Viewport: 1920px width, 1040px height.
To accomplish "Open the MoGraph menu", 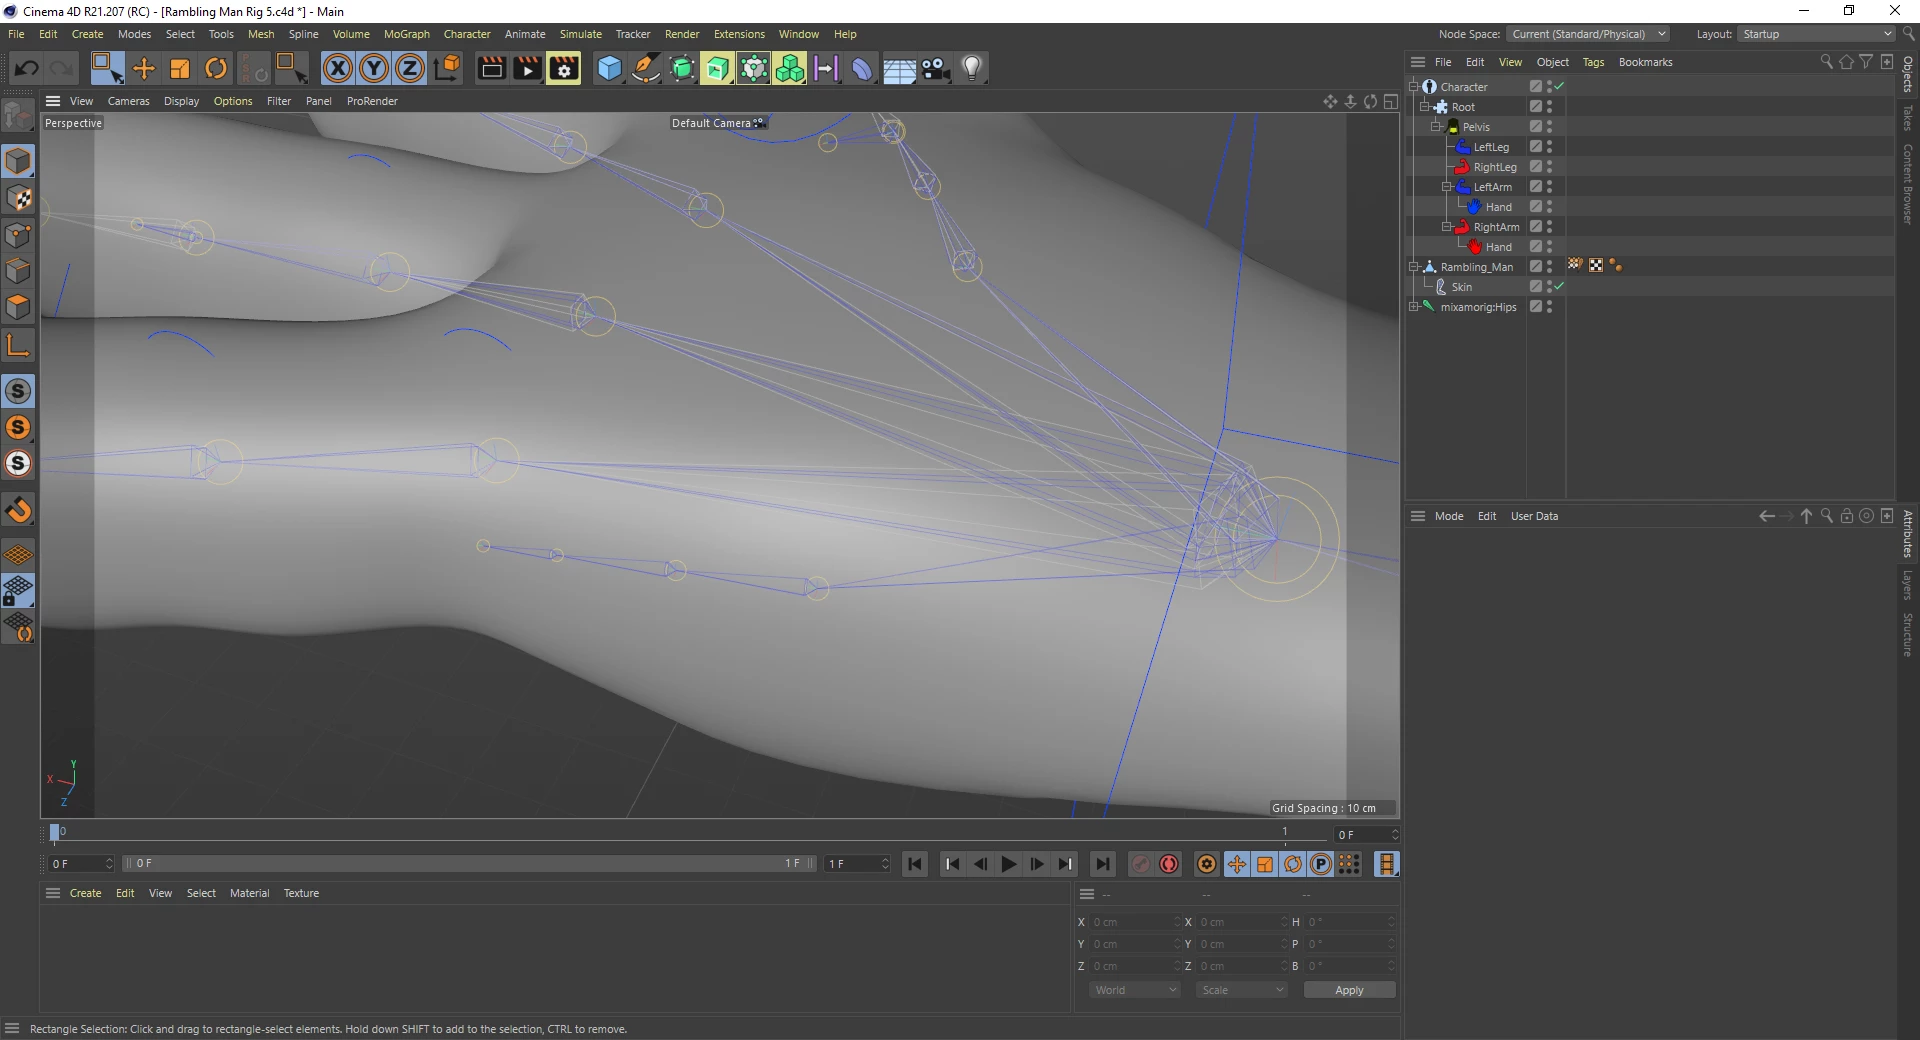I will [407, 34].
